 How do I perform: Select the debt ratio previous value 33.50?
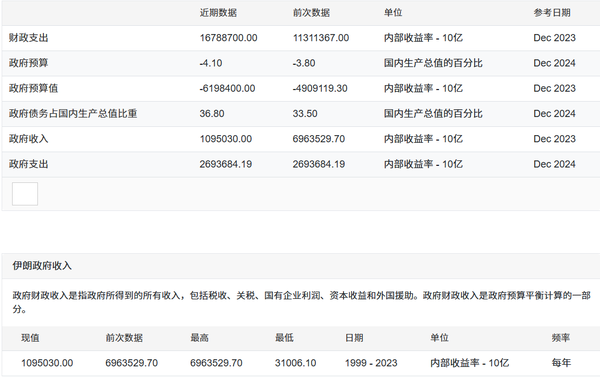tap(305, 114)
